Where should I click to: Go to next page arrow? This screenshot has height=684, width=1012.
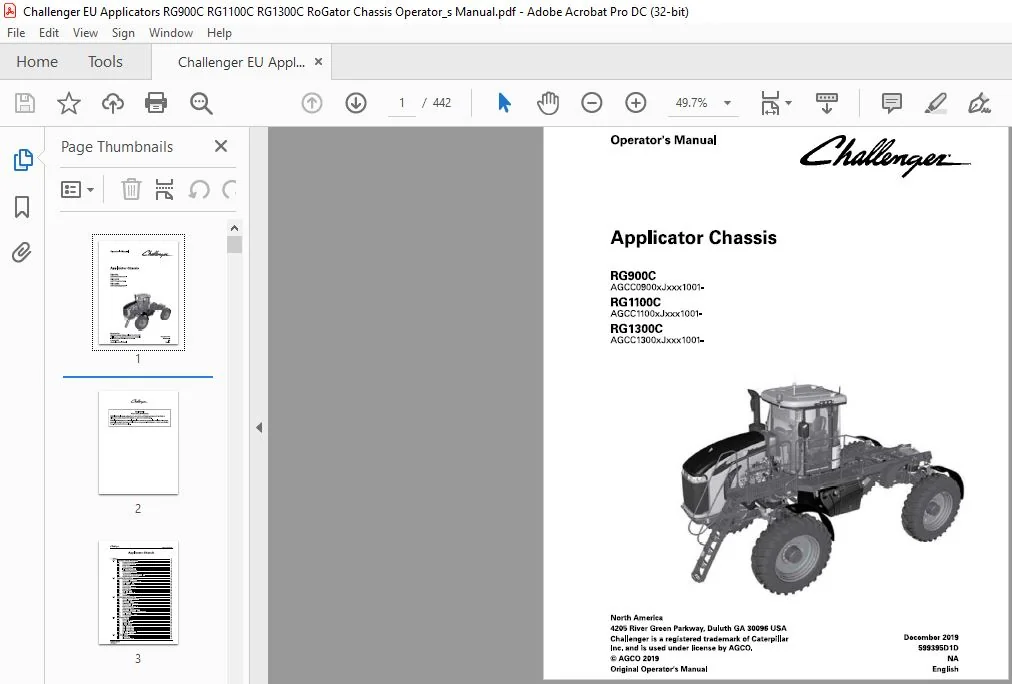(x=356, y=103)
